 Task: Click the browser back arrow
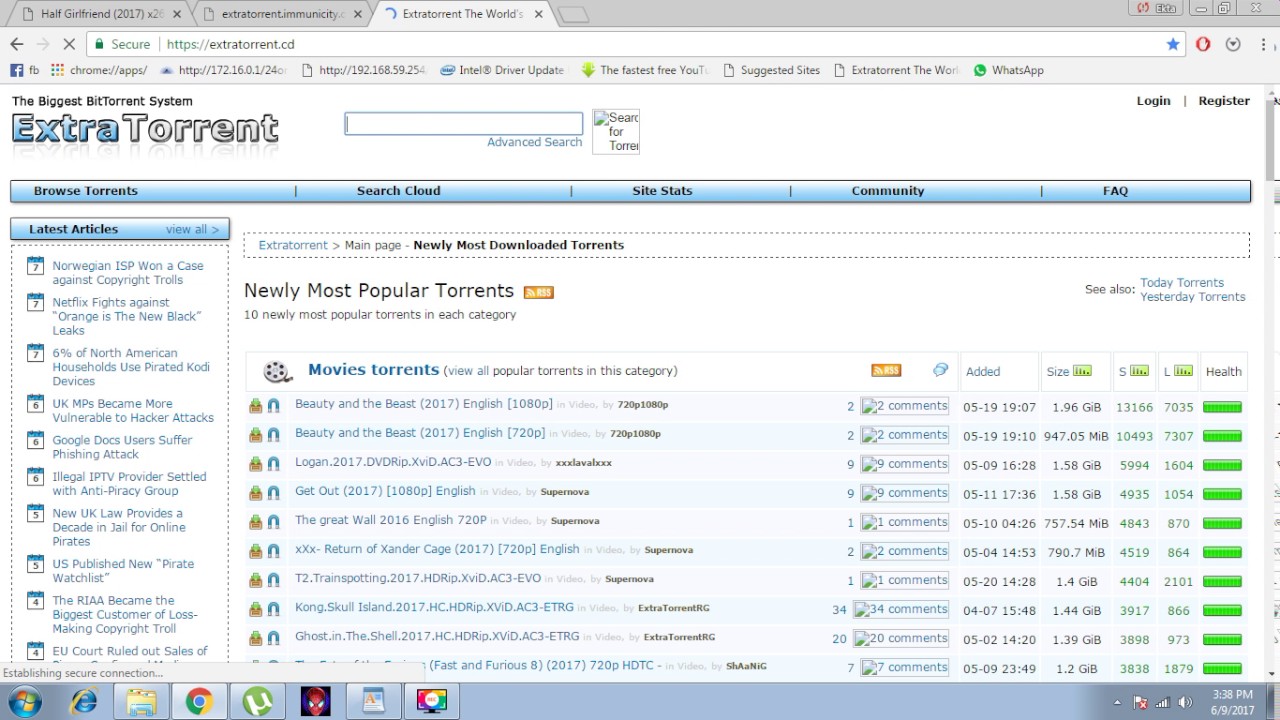(16, 44)
